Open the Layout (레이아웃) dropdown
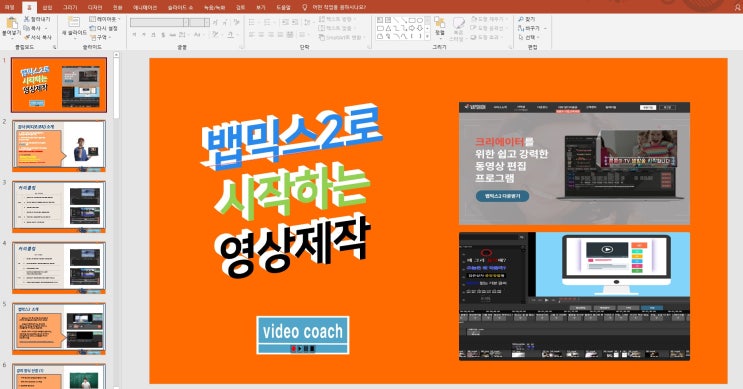 point(105,19)
